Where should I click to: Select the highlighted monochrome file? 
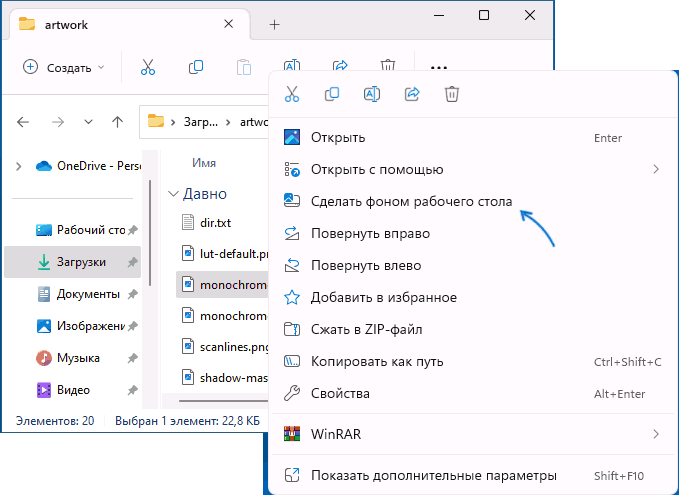[x=222, y=285]
